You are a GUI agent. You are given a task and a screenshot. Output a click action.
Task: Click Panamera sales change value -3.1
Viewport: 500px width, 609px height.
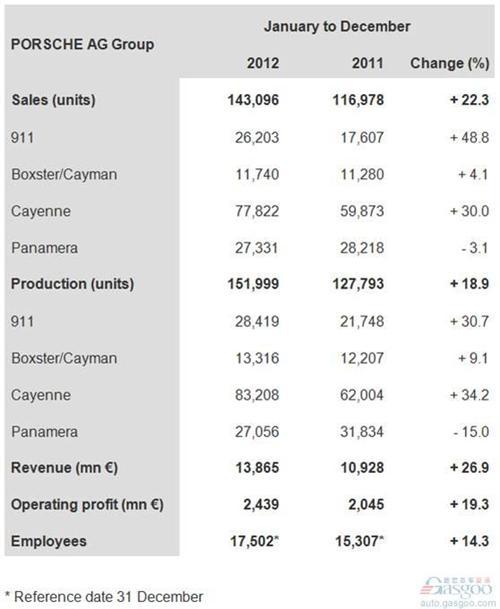pos(475,248)
